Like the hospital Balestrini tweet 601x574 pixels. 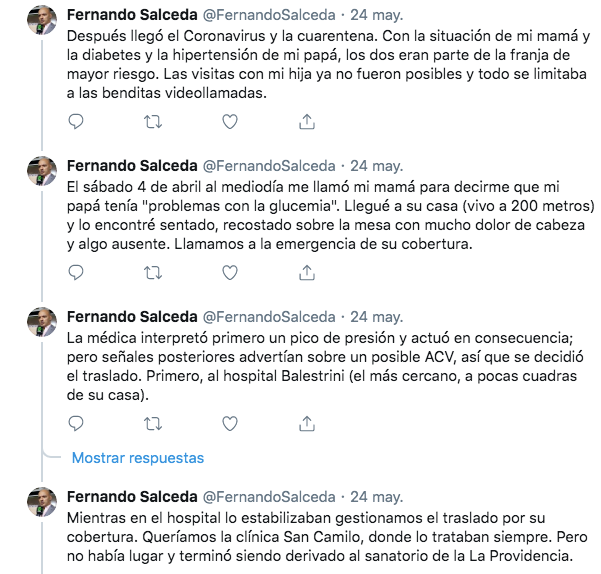click(x=230, y=423)
